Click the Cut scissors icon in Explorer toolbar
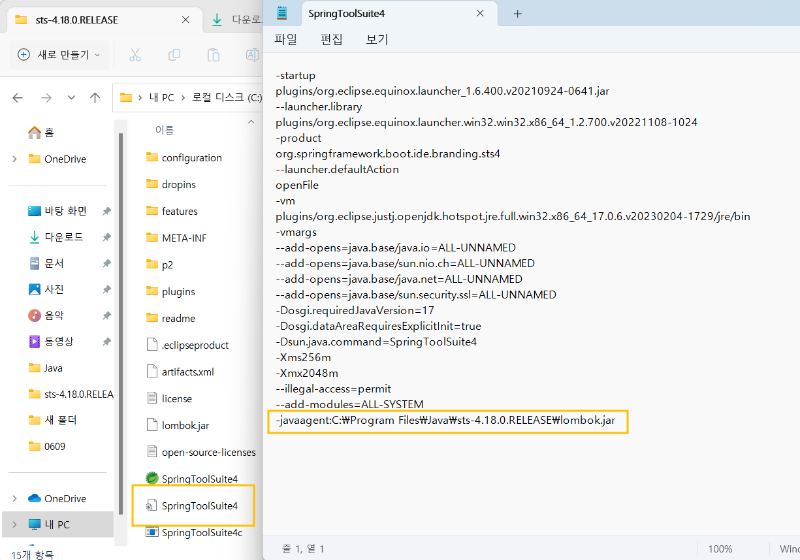 (x=135, y=55)
